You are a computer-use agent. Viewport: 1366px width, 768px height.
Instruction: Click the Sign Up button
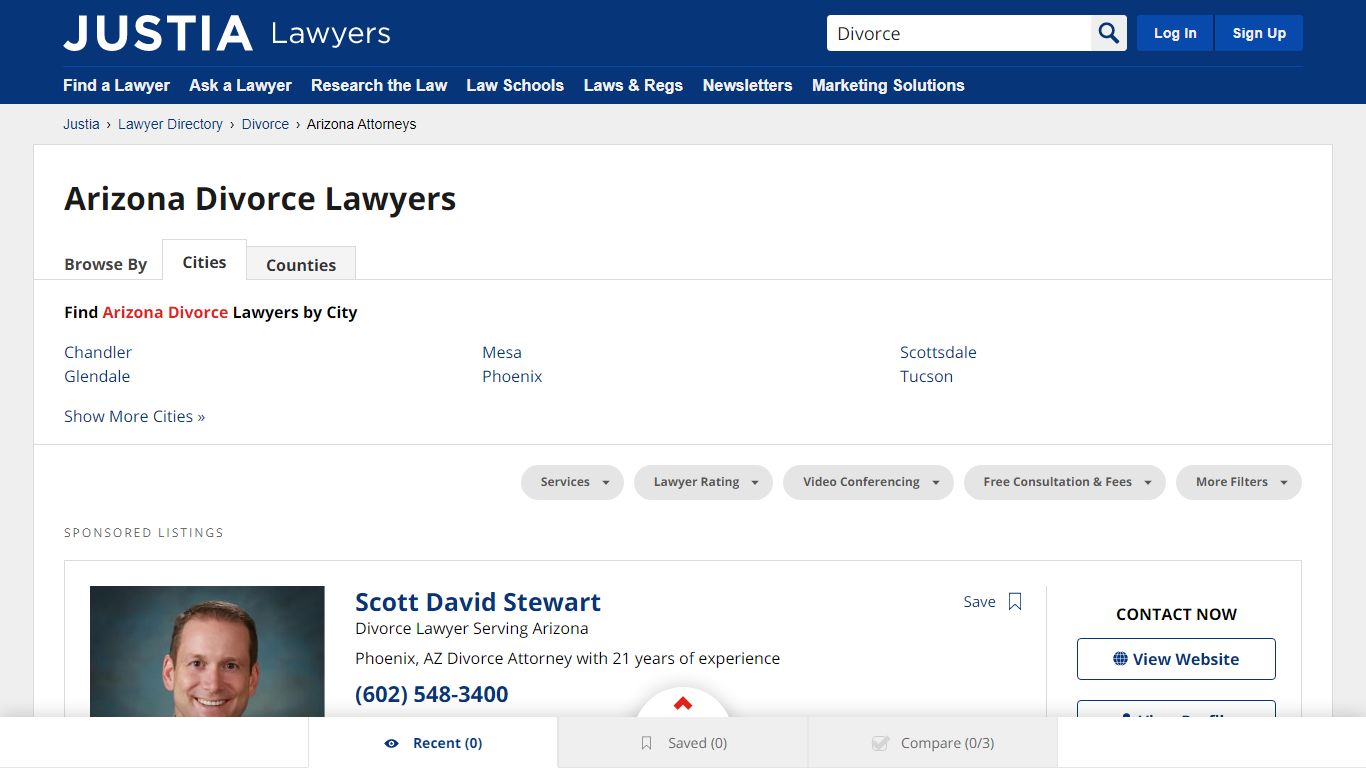coord(1259,33)
